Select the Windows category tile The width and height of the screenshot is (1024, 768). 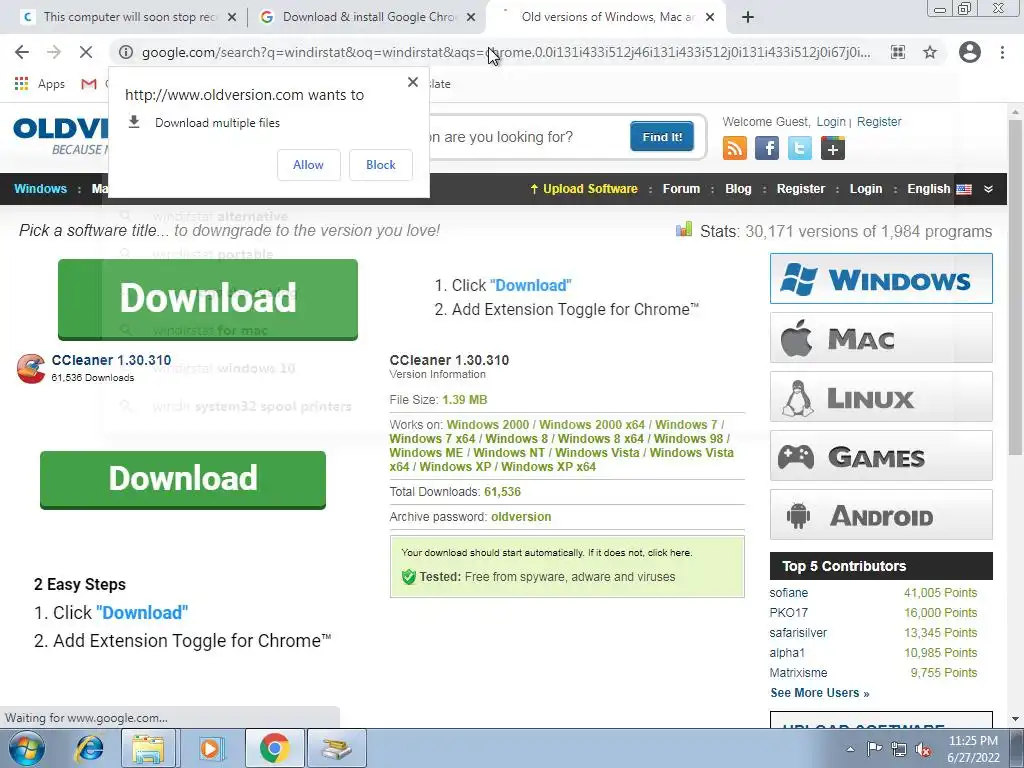pyautogui.click(x=881, y=279)
